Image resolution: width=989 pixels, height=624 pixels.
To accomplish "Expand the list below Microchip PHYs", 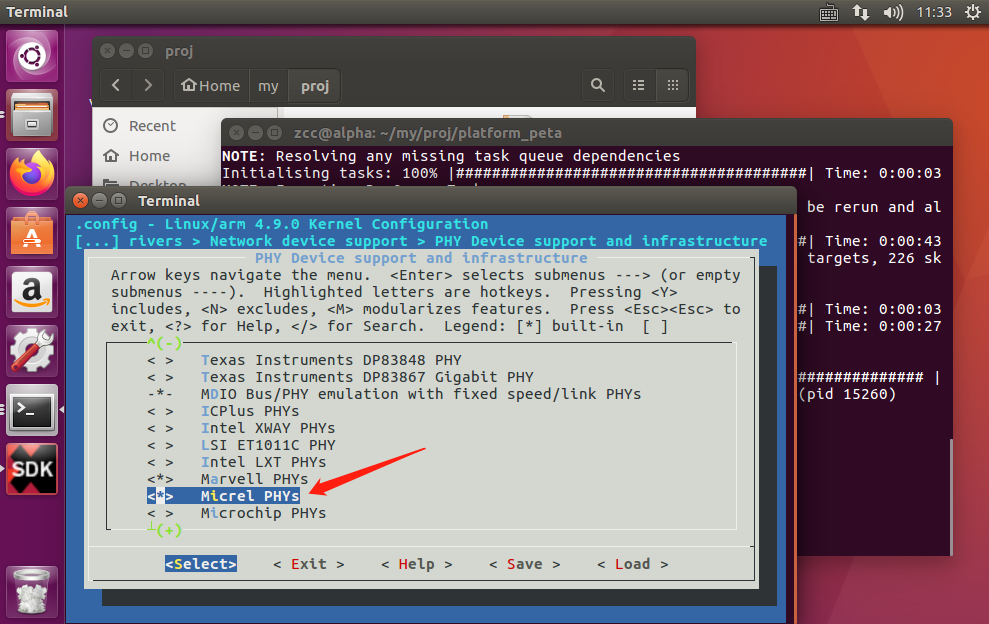I will pos(166,530).
